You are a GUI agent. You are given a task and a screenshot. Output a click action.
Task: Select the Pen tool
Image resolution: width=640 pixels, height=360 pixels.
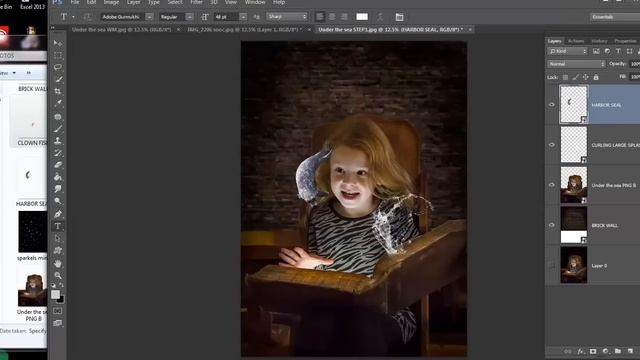click(x=58, y=214)
